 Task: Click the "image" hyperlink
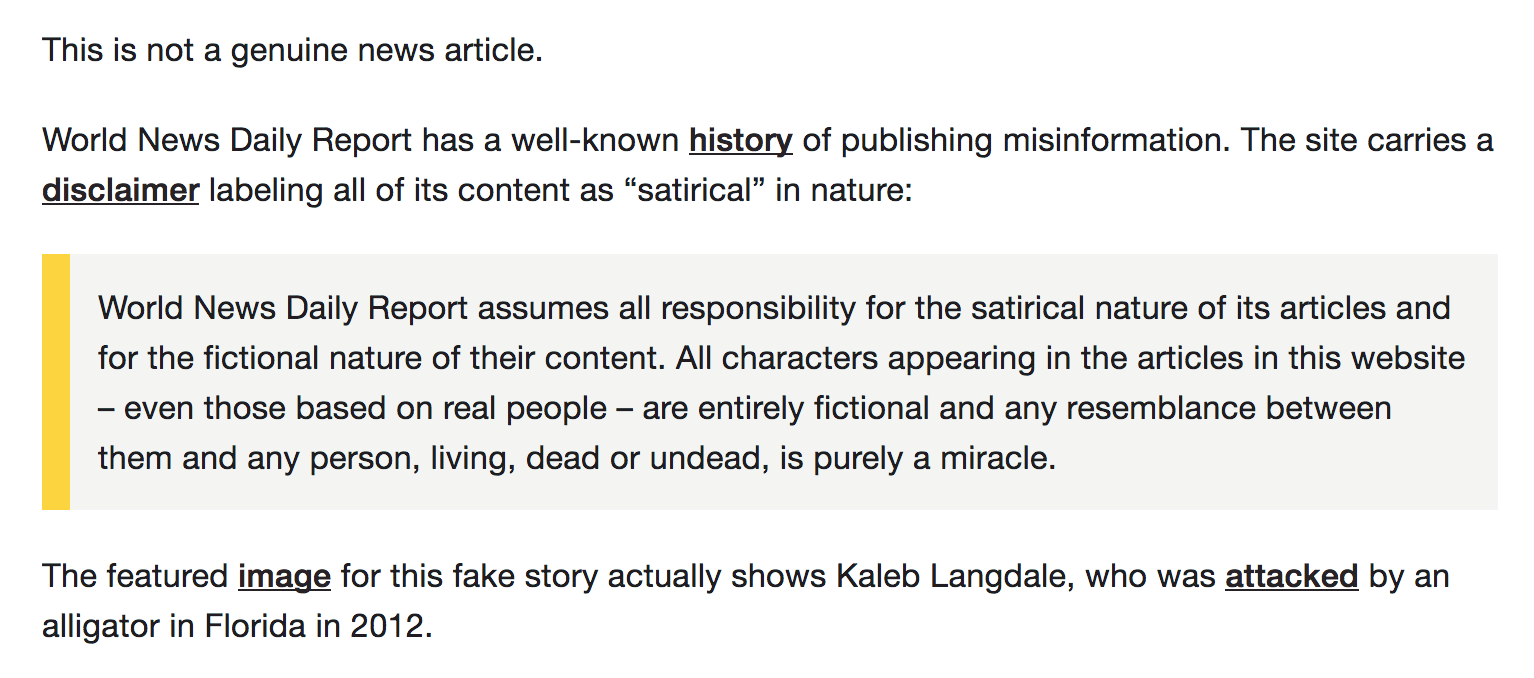(x=284, y=577)
